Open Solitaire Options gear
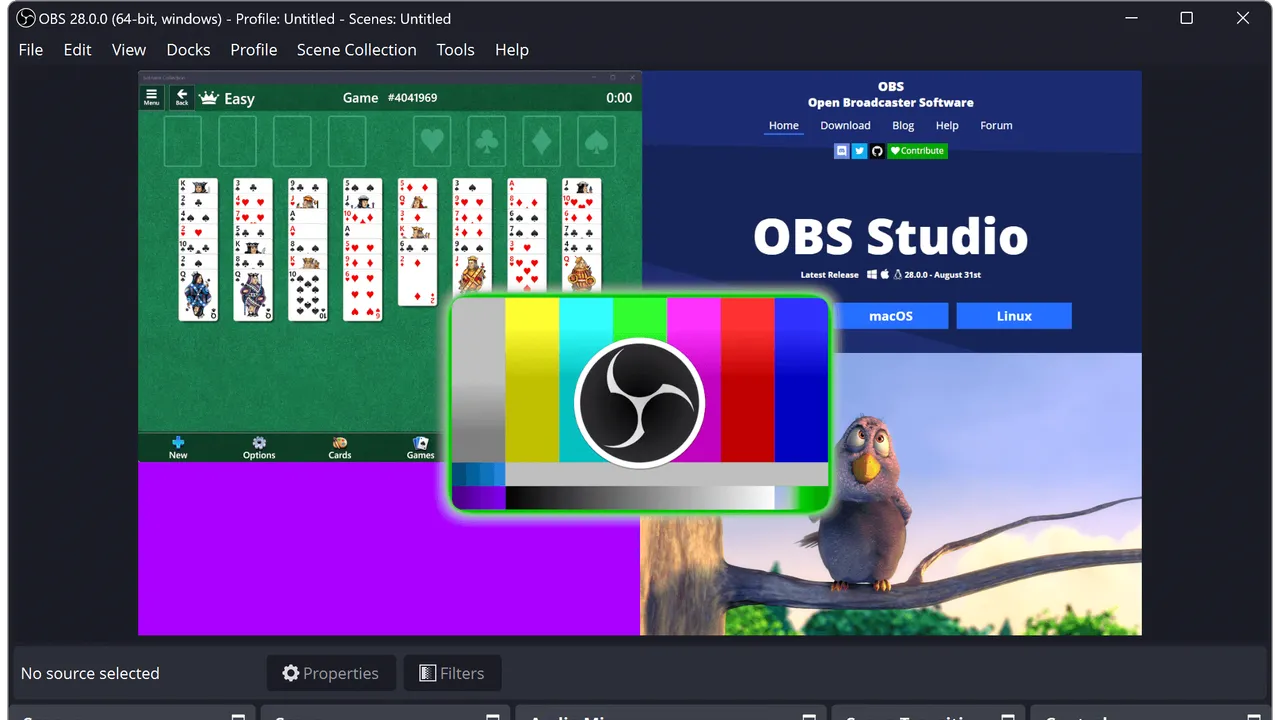The width and height of the screenshot is (1280, 720). 259,447
